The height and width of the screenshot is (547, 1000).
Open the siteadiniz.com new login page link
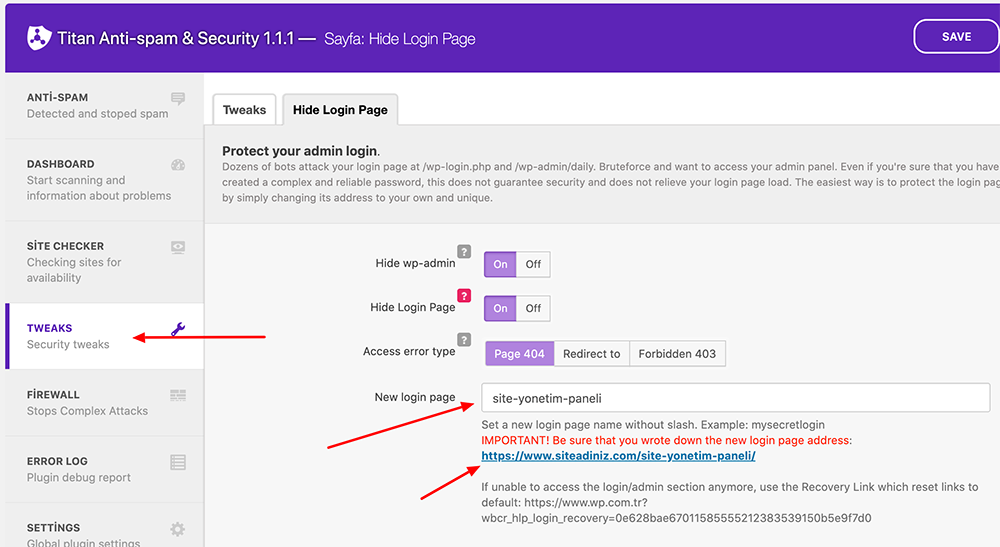point(618,456)
